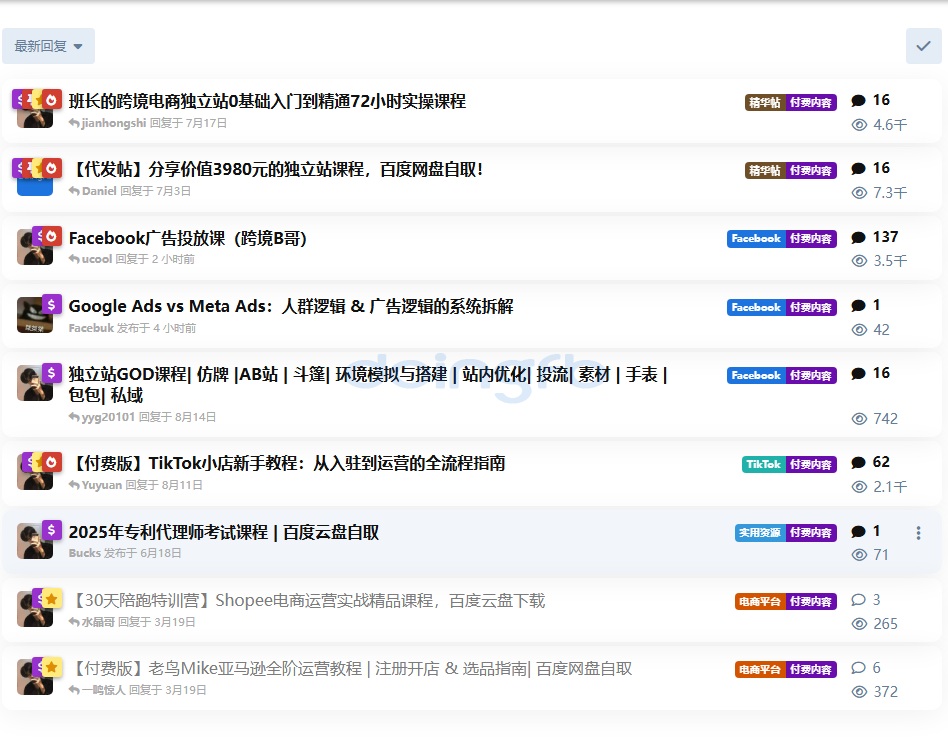Select the TikTok tag label

[x=763, y=464]
